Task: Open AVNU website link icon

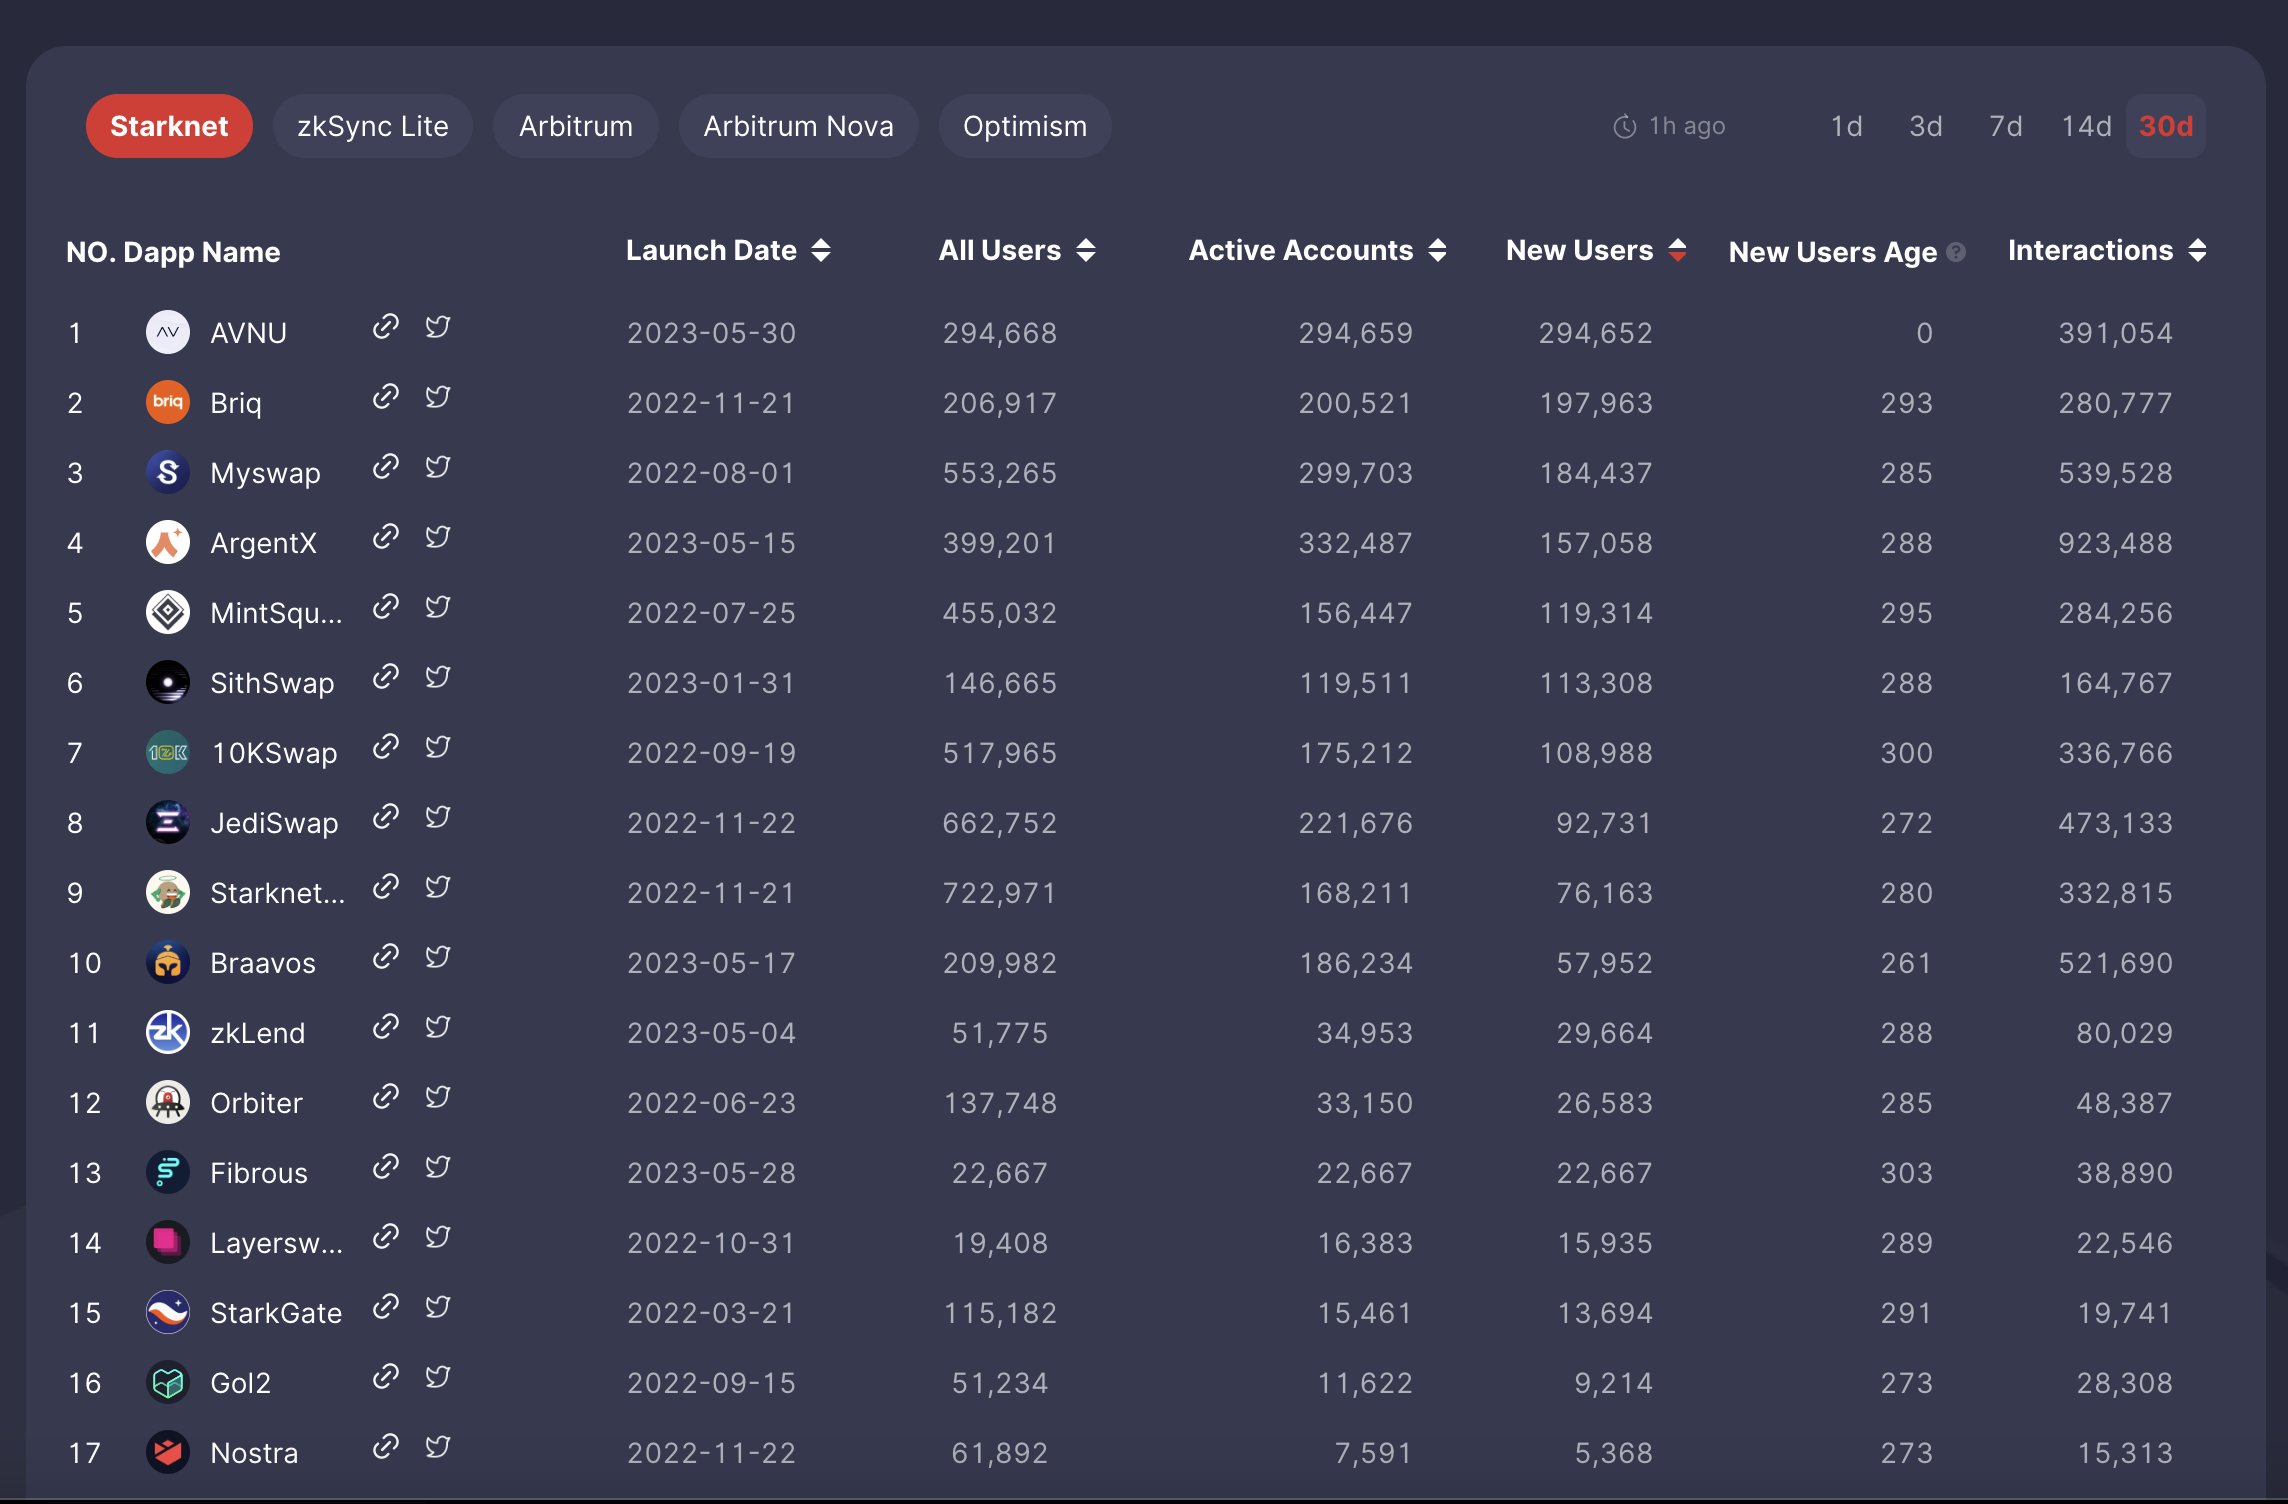Action: coord(386,327)
